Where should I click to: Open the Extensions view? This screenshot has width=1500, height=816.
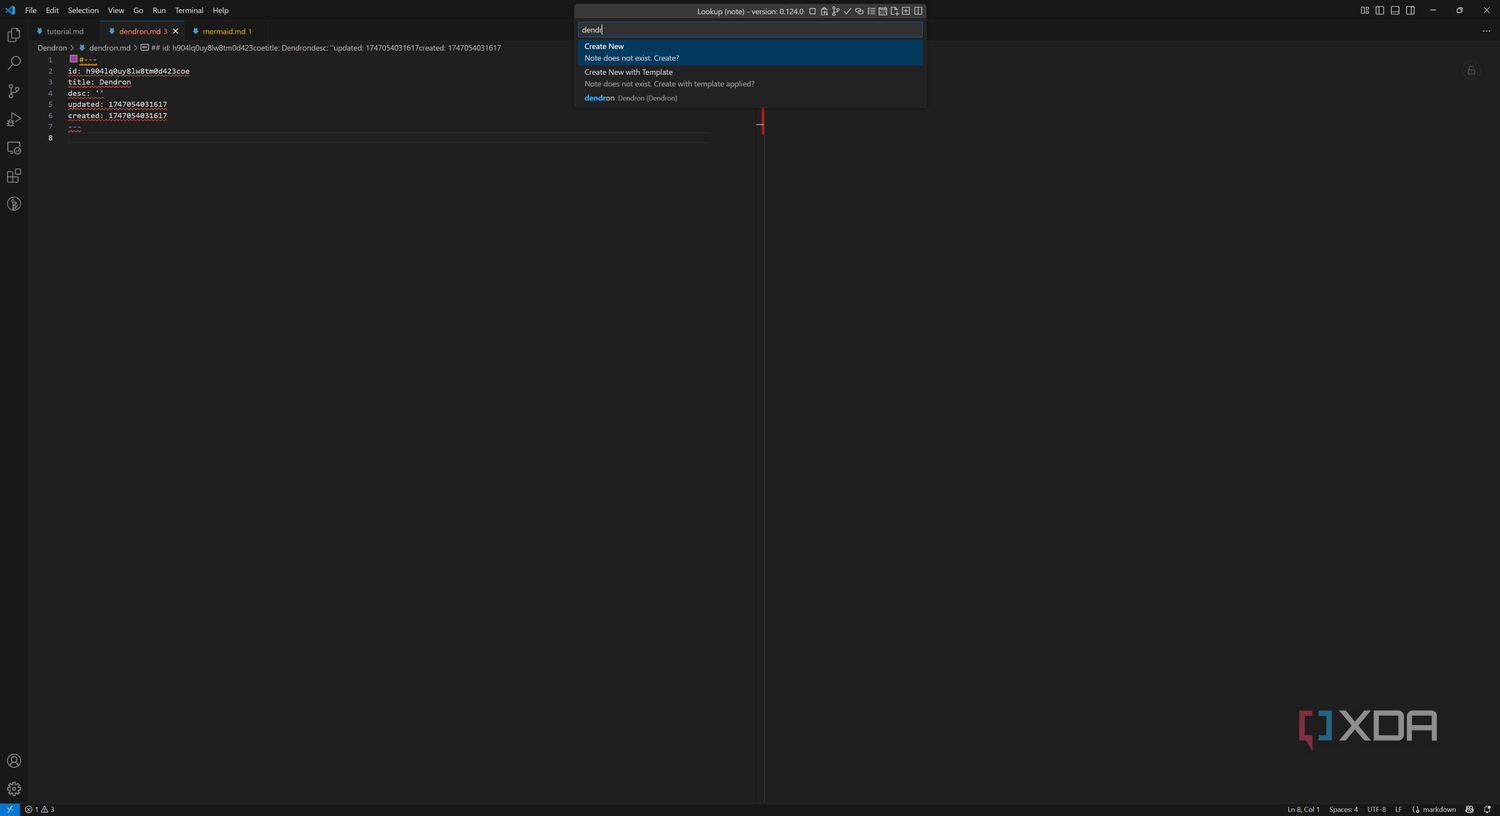14,176
